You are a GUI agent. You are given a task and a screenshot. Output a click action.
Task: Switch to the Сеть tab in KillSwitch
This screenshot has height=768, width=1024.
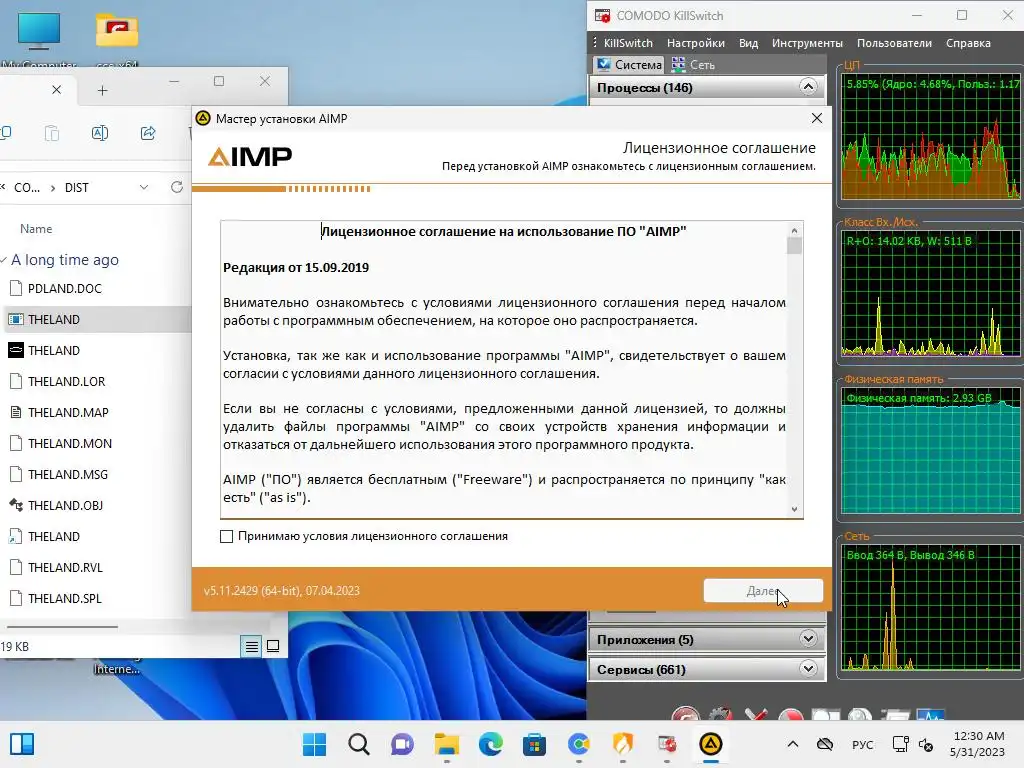point(693,65)
